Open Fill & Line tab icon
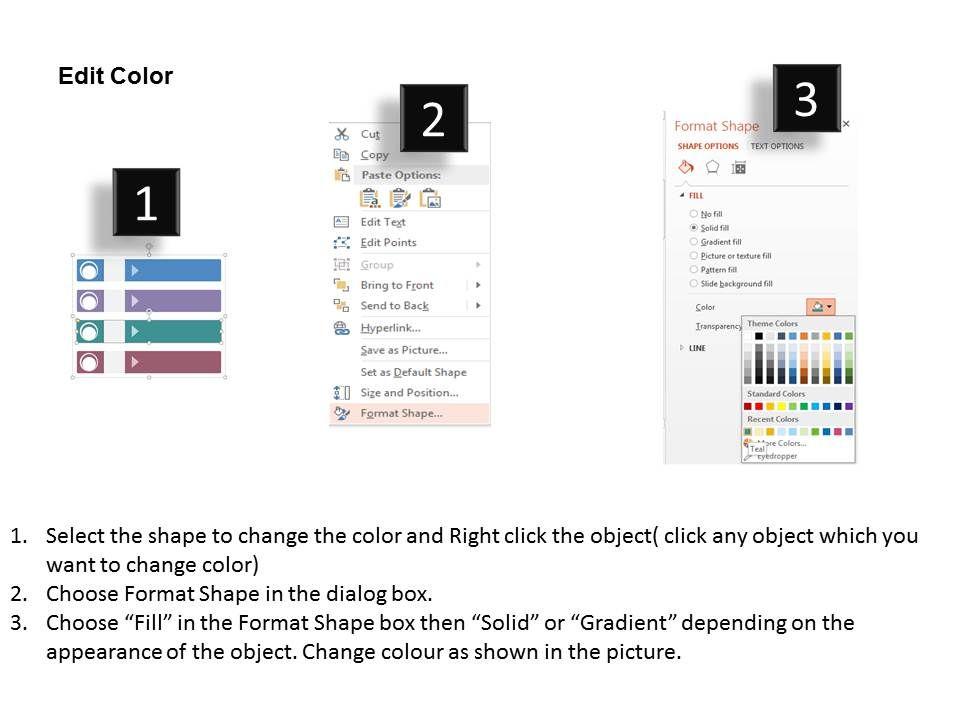 686,167
